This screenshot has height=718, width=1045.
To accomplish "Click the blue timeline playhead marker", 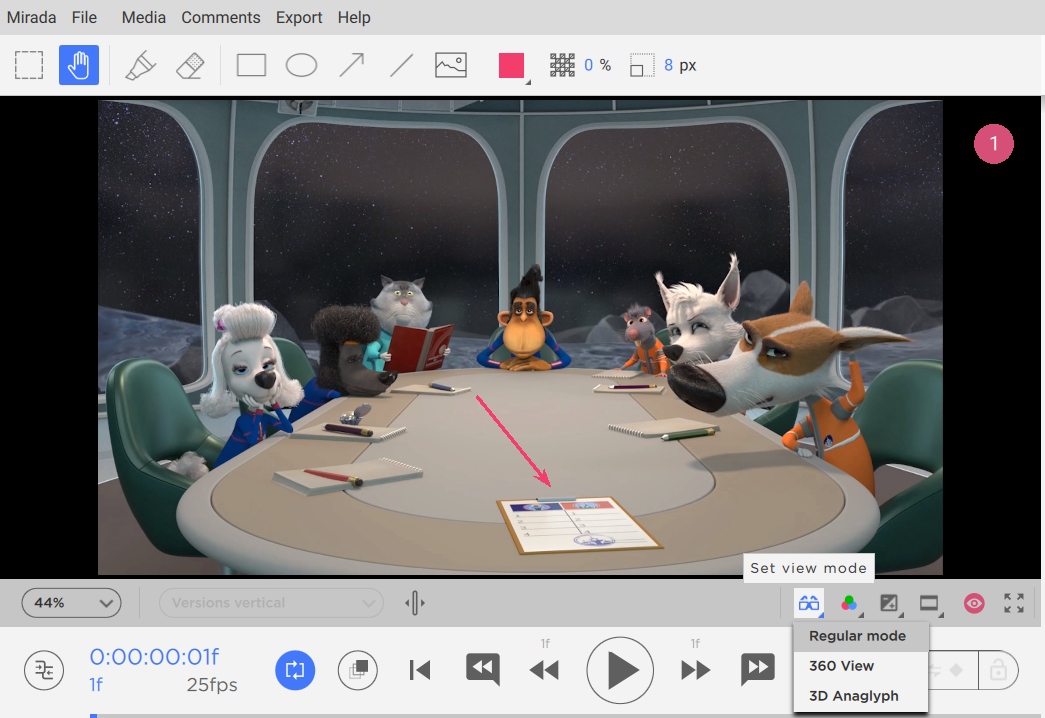I will click(x=93, y=715).
